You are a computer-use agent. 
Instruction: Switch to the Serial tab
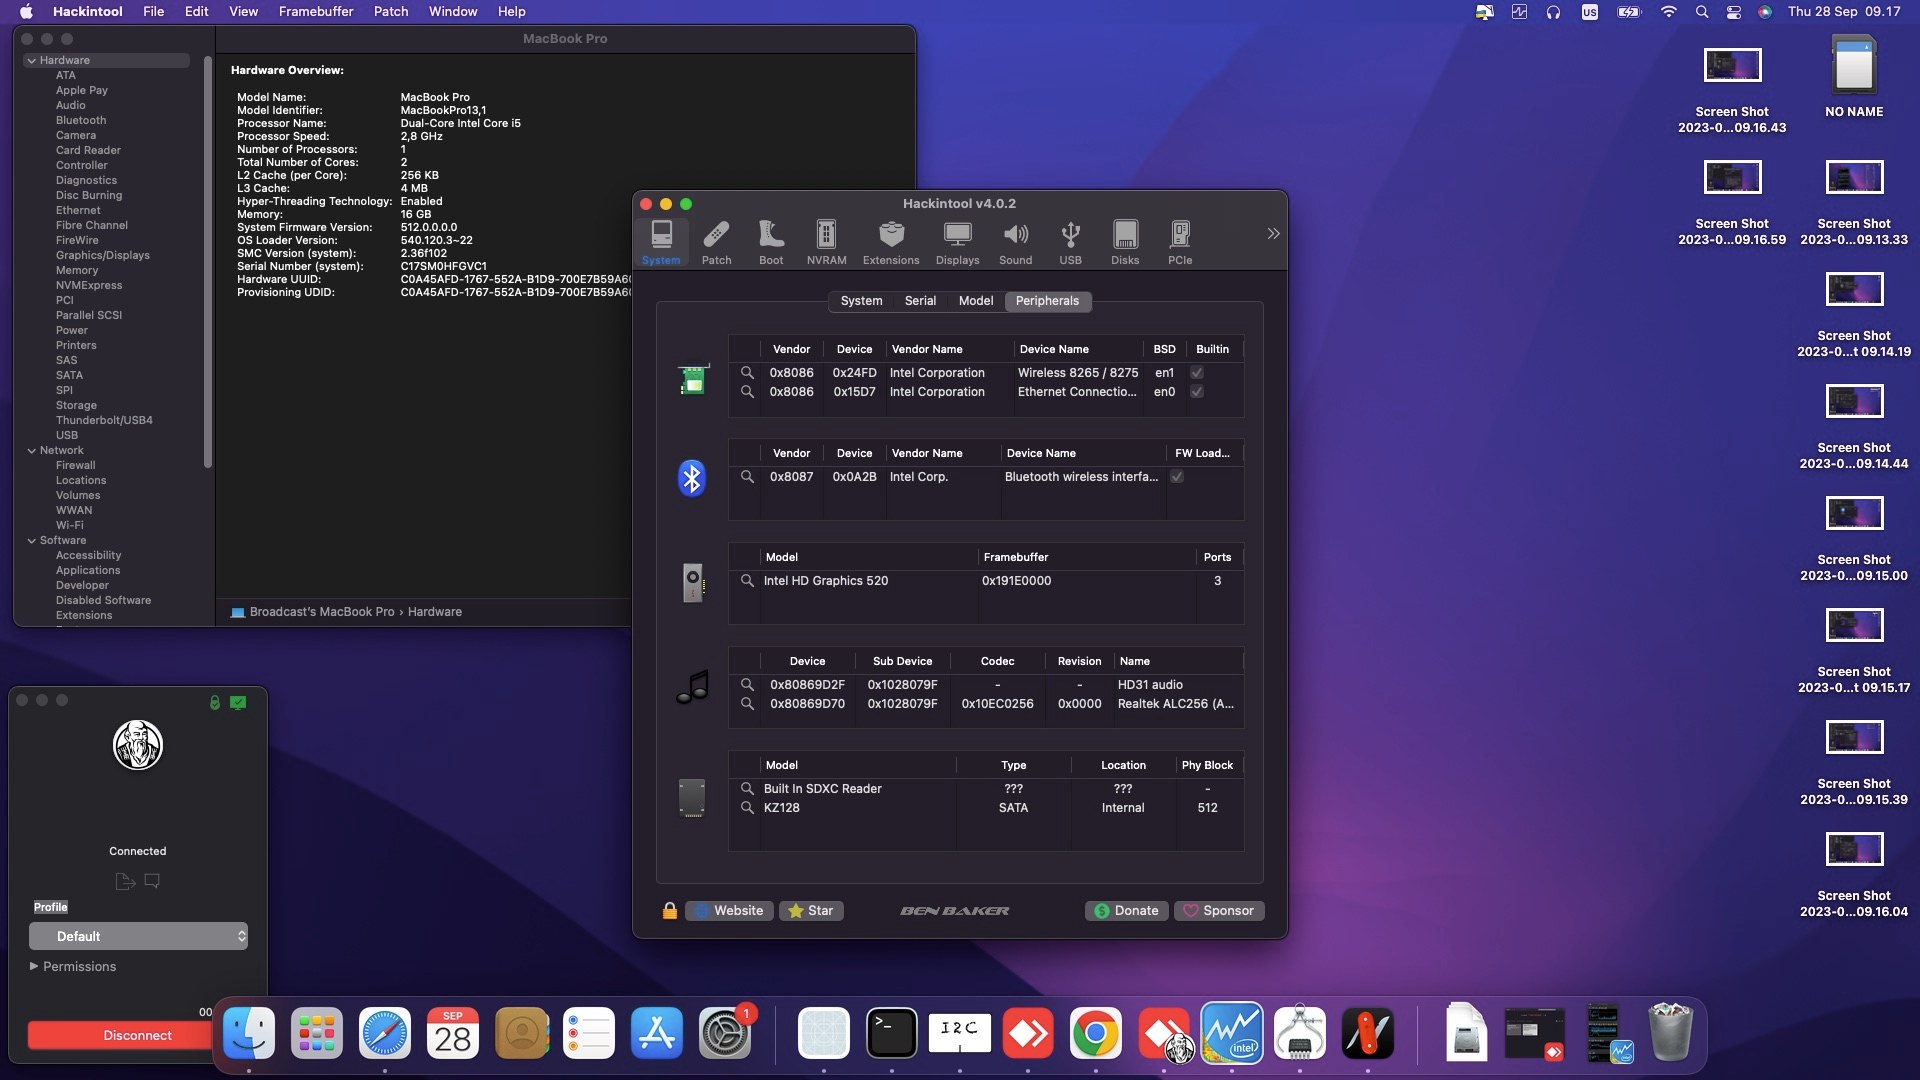coord(920,301)
